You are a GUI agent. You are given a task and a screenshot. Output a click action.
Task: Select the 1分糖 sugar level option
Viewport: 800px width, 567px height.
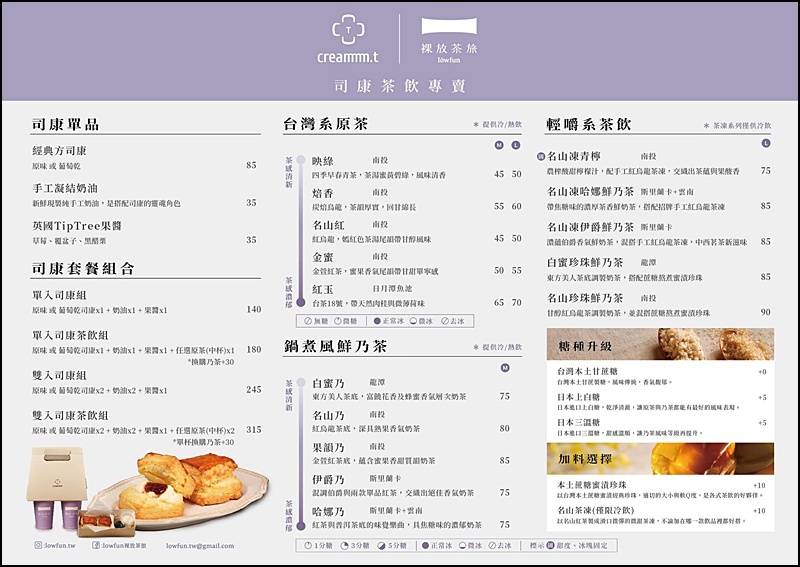pyautogui.click(x=308, y=546)
